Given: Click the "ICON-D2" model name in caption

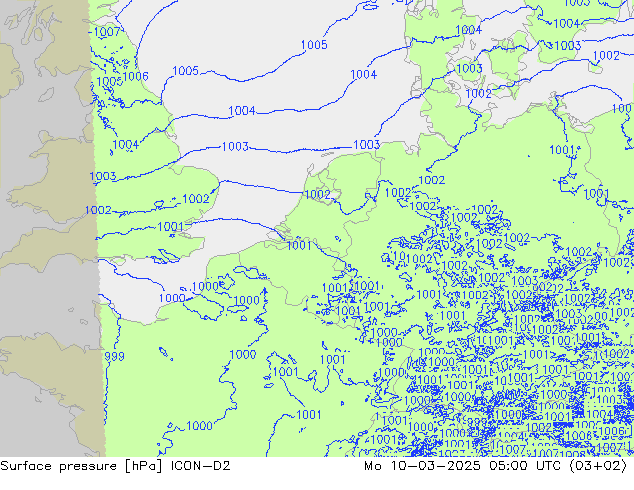Looking at the screenshot, I should click(x=201, y=466).
